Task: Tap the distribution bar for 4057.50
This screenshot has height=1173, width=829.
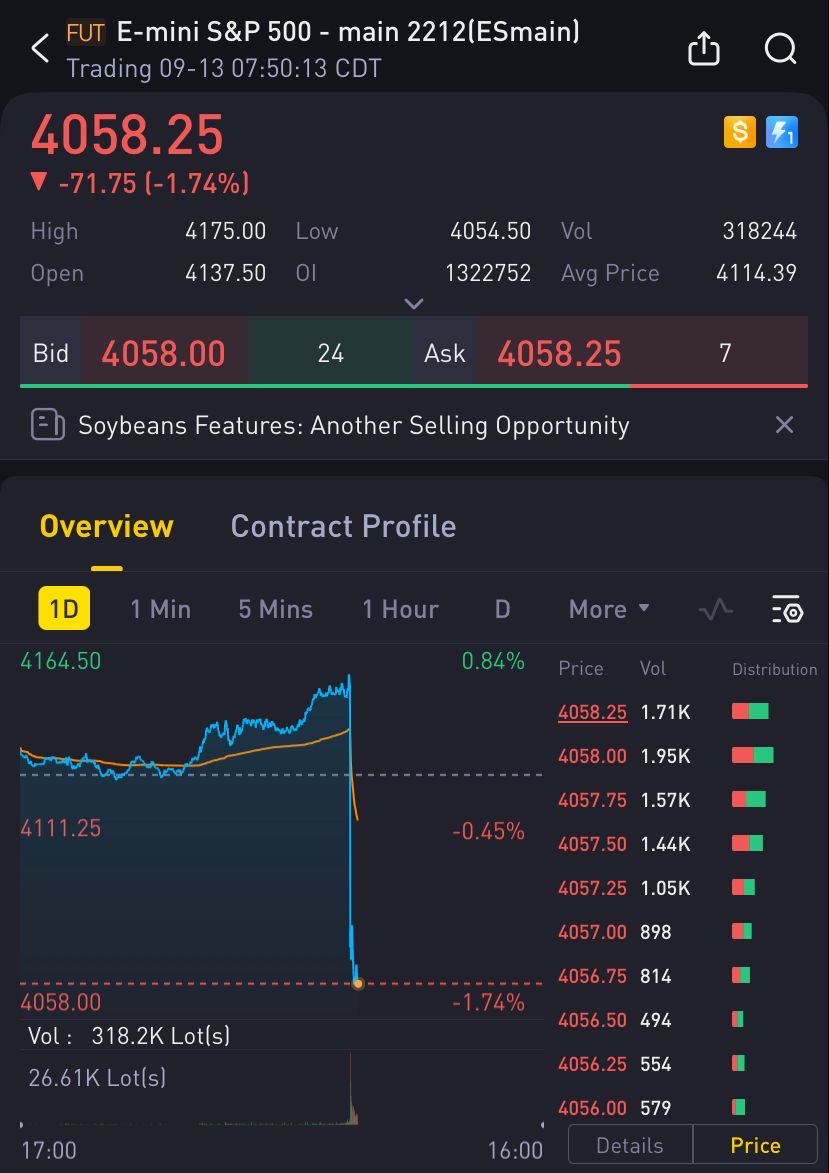Action: tap(747, 844)
